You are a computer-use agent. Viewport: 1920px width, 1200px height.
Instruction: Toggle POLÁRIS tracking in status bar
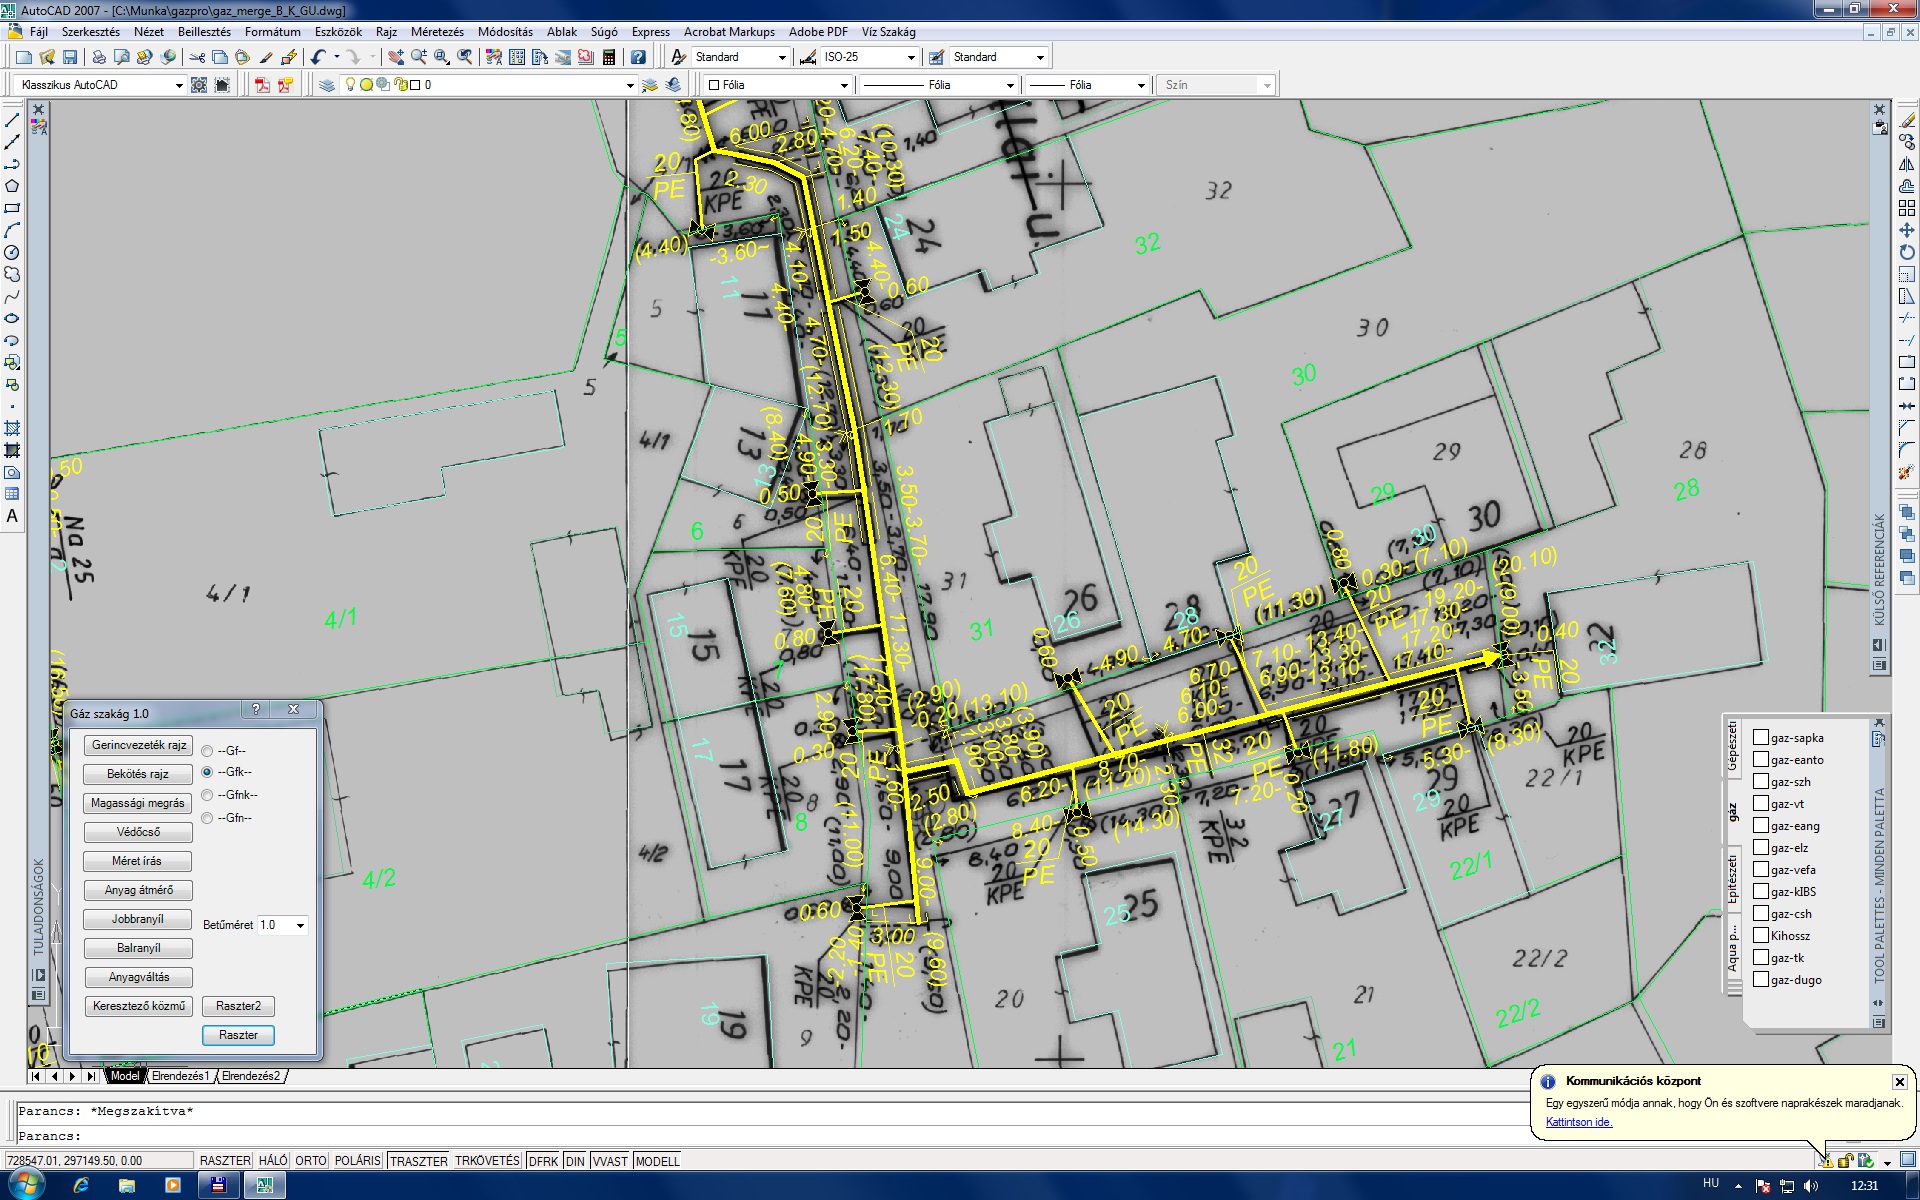pyautogui.click(x=357, y=1161)
